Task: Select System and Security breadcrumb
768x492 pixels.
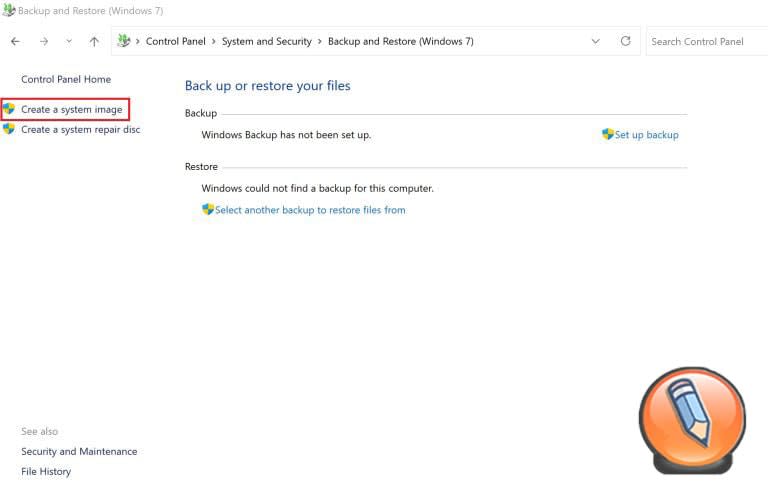Action: pos(266,42)
